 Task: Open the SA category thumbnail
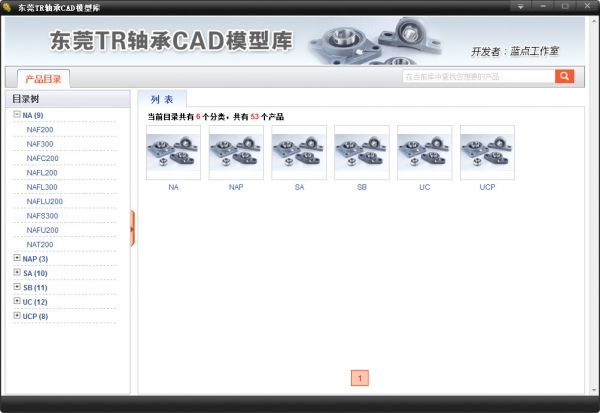tap(299, 152)
